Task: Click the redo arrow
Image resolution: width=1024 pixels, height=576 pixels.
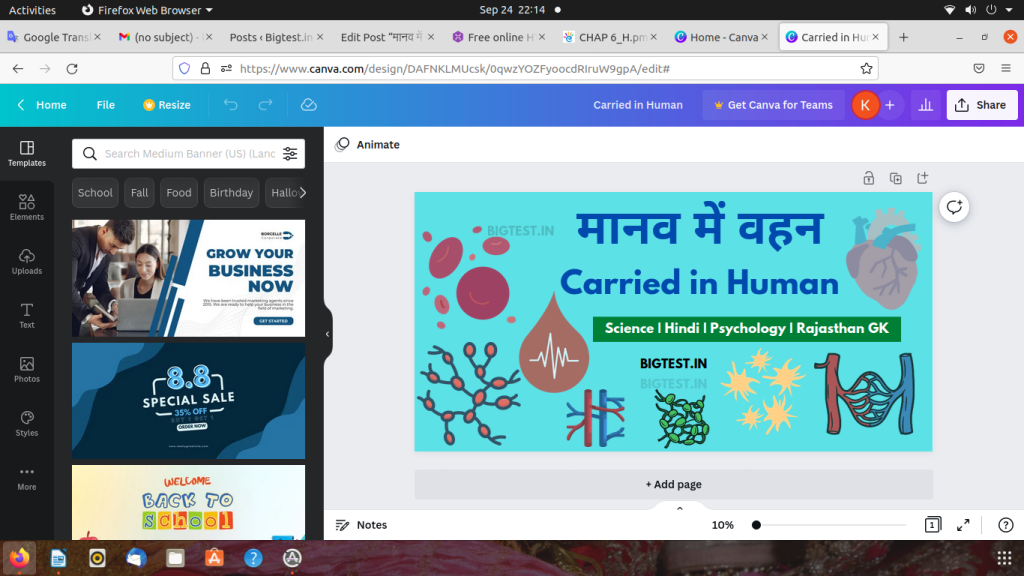Action: tap(265, 104)
